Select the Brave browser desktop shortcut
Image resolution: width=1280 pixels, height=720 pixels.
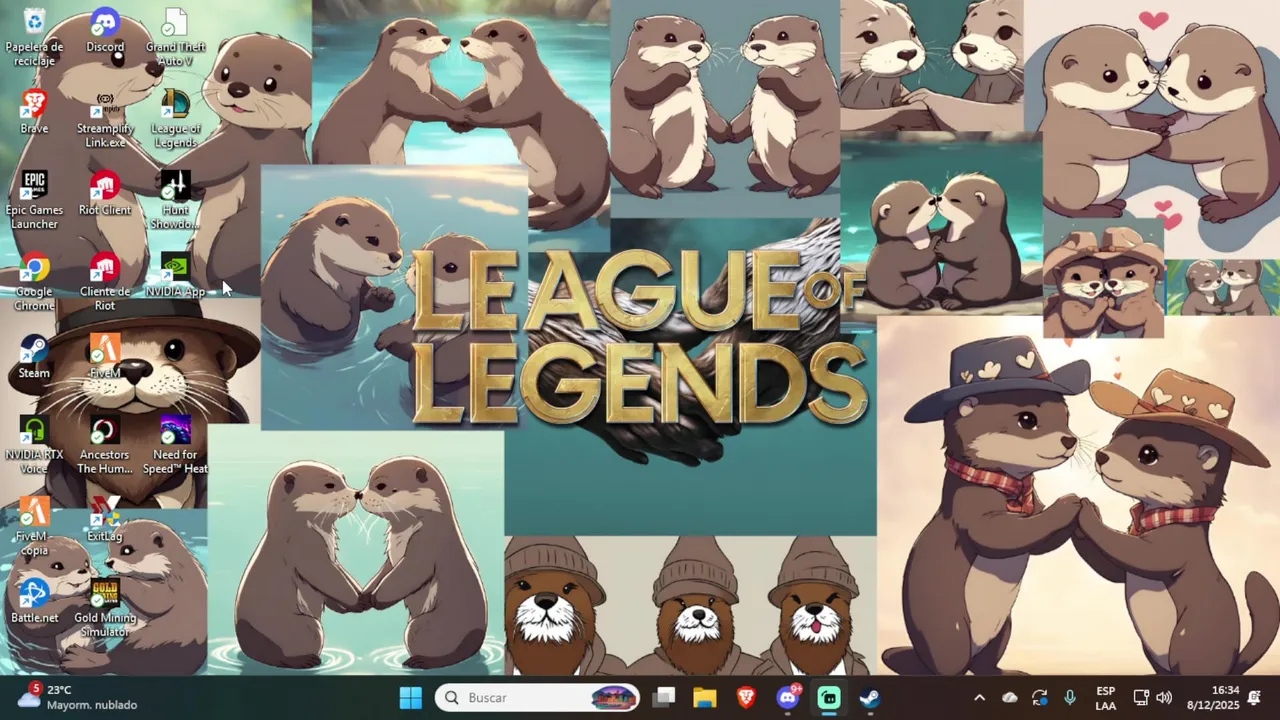coord(34,112)
